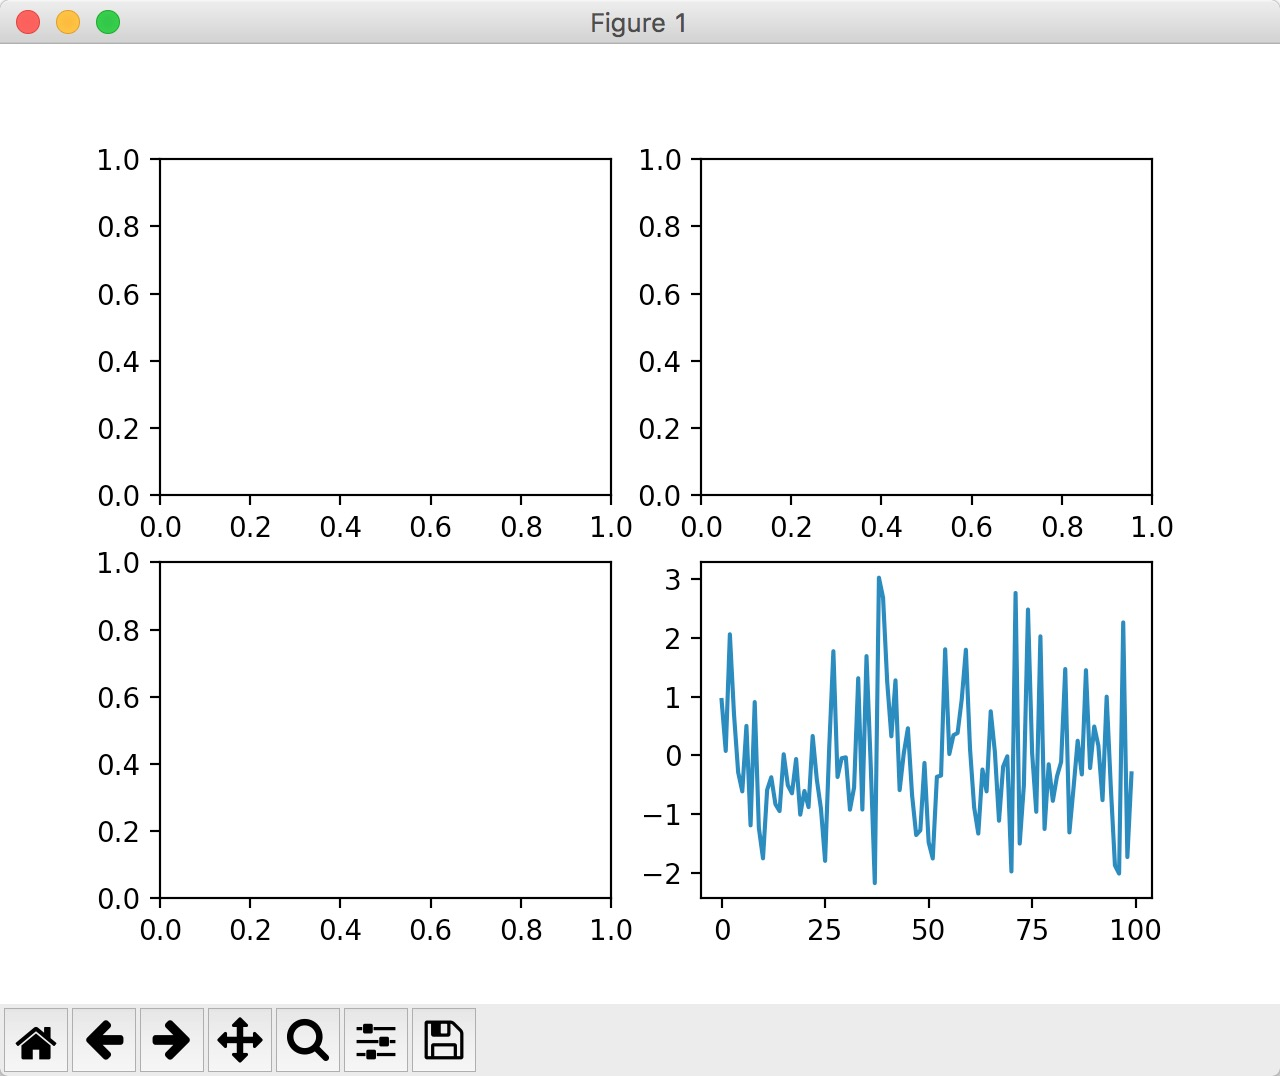Screen dimensions: 1280x1076
Task: Click the yellow minimize window button
Action: (67, 21)
